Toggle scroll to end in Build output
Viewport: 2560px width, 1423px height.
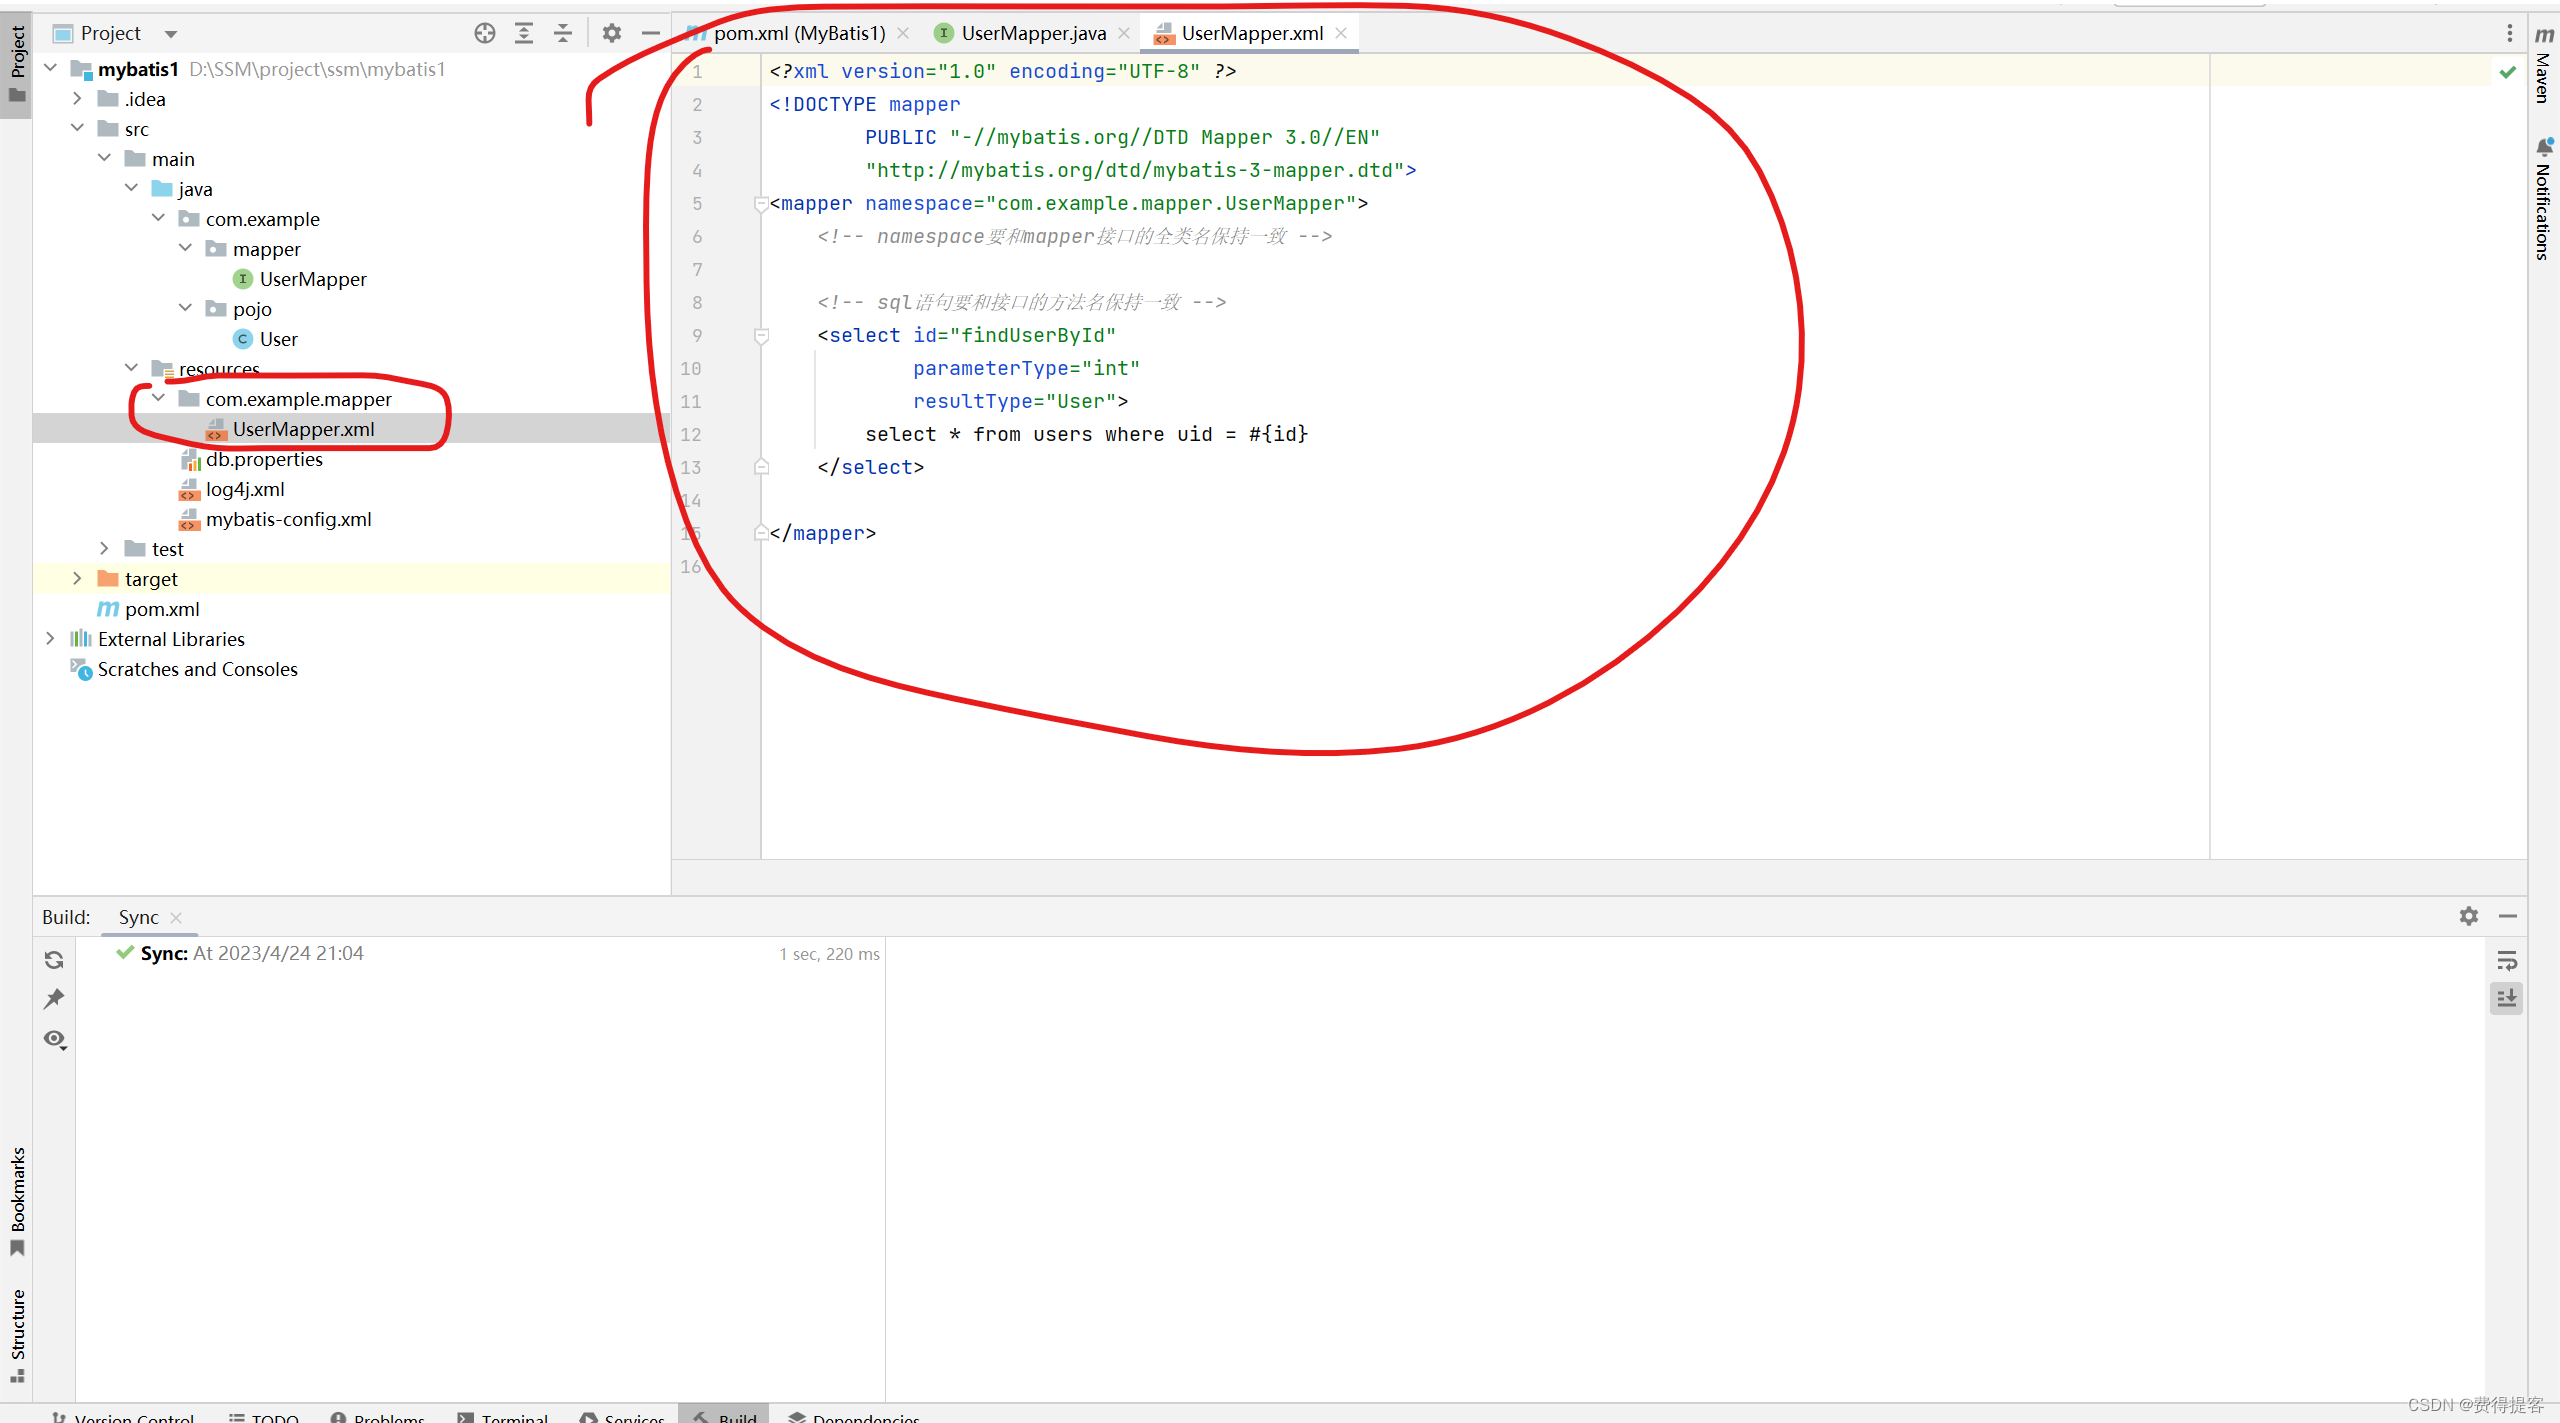pos(2506,998)
